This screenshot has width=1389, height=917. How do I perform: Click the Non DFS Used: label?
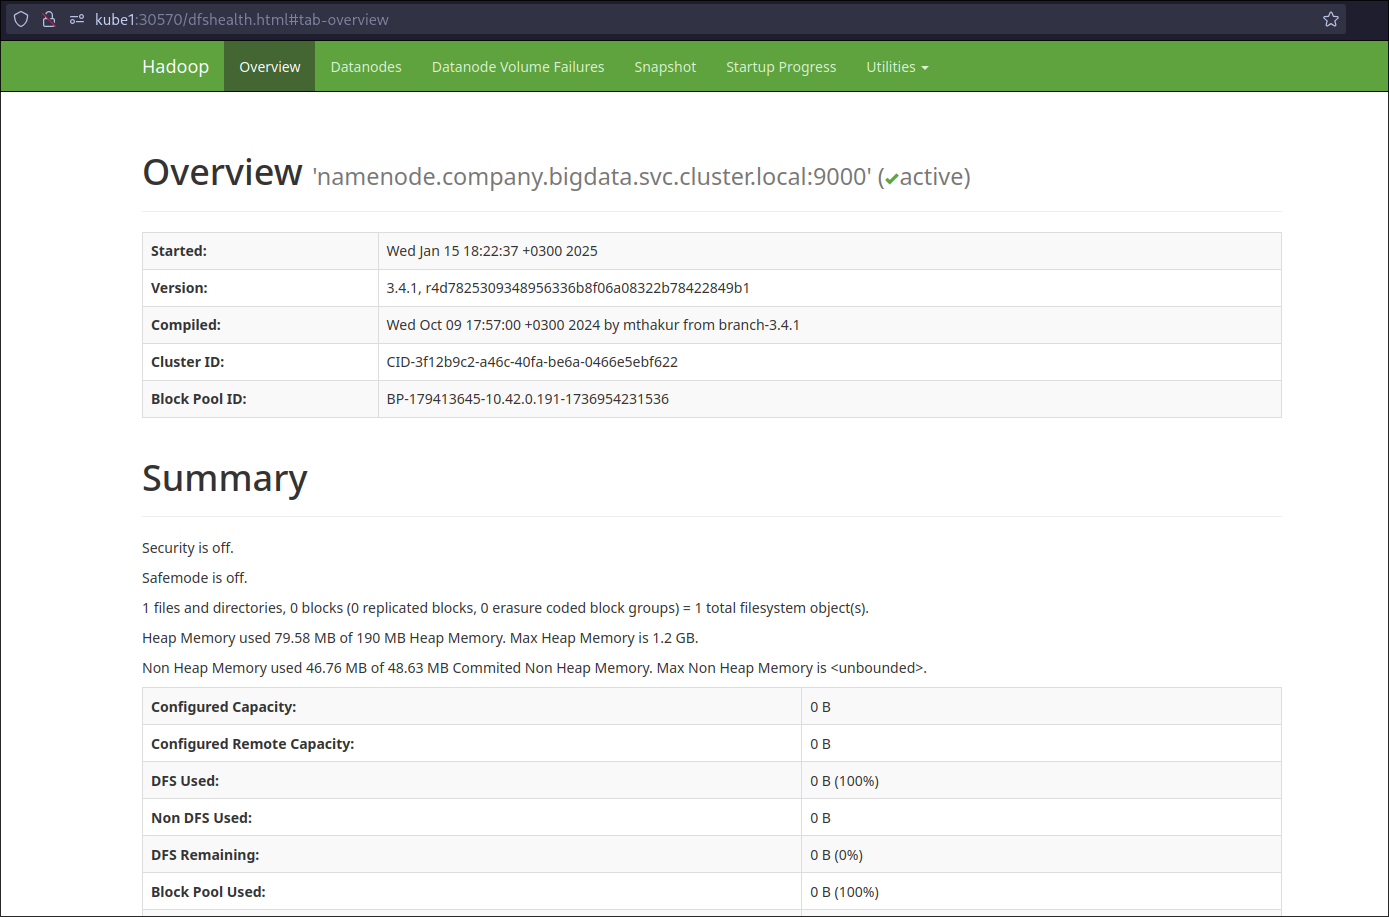(x=202, y=818)
